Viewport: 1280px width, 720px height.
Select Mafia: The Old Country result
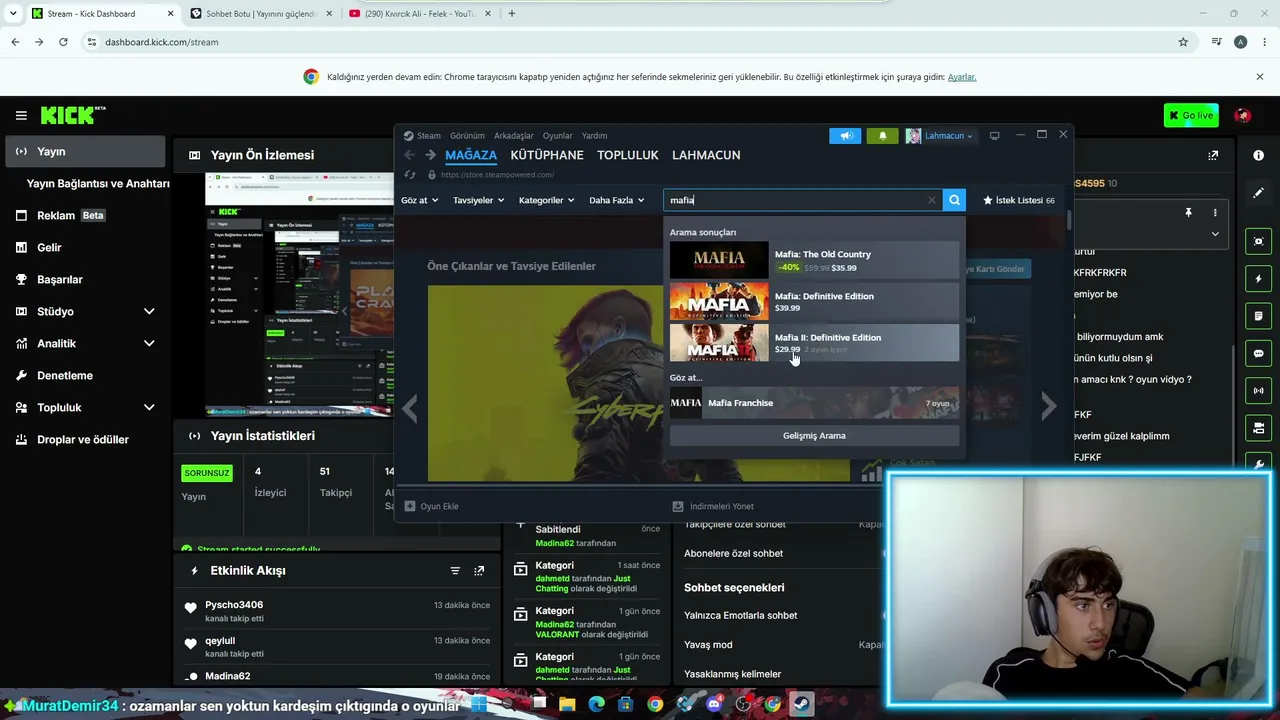[814, 260]
